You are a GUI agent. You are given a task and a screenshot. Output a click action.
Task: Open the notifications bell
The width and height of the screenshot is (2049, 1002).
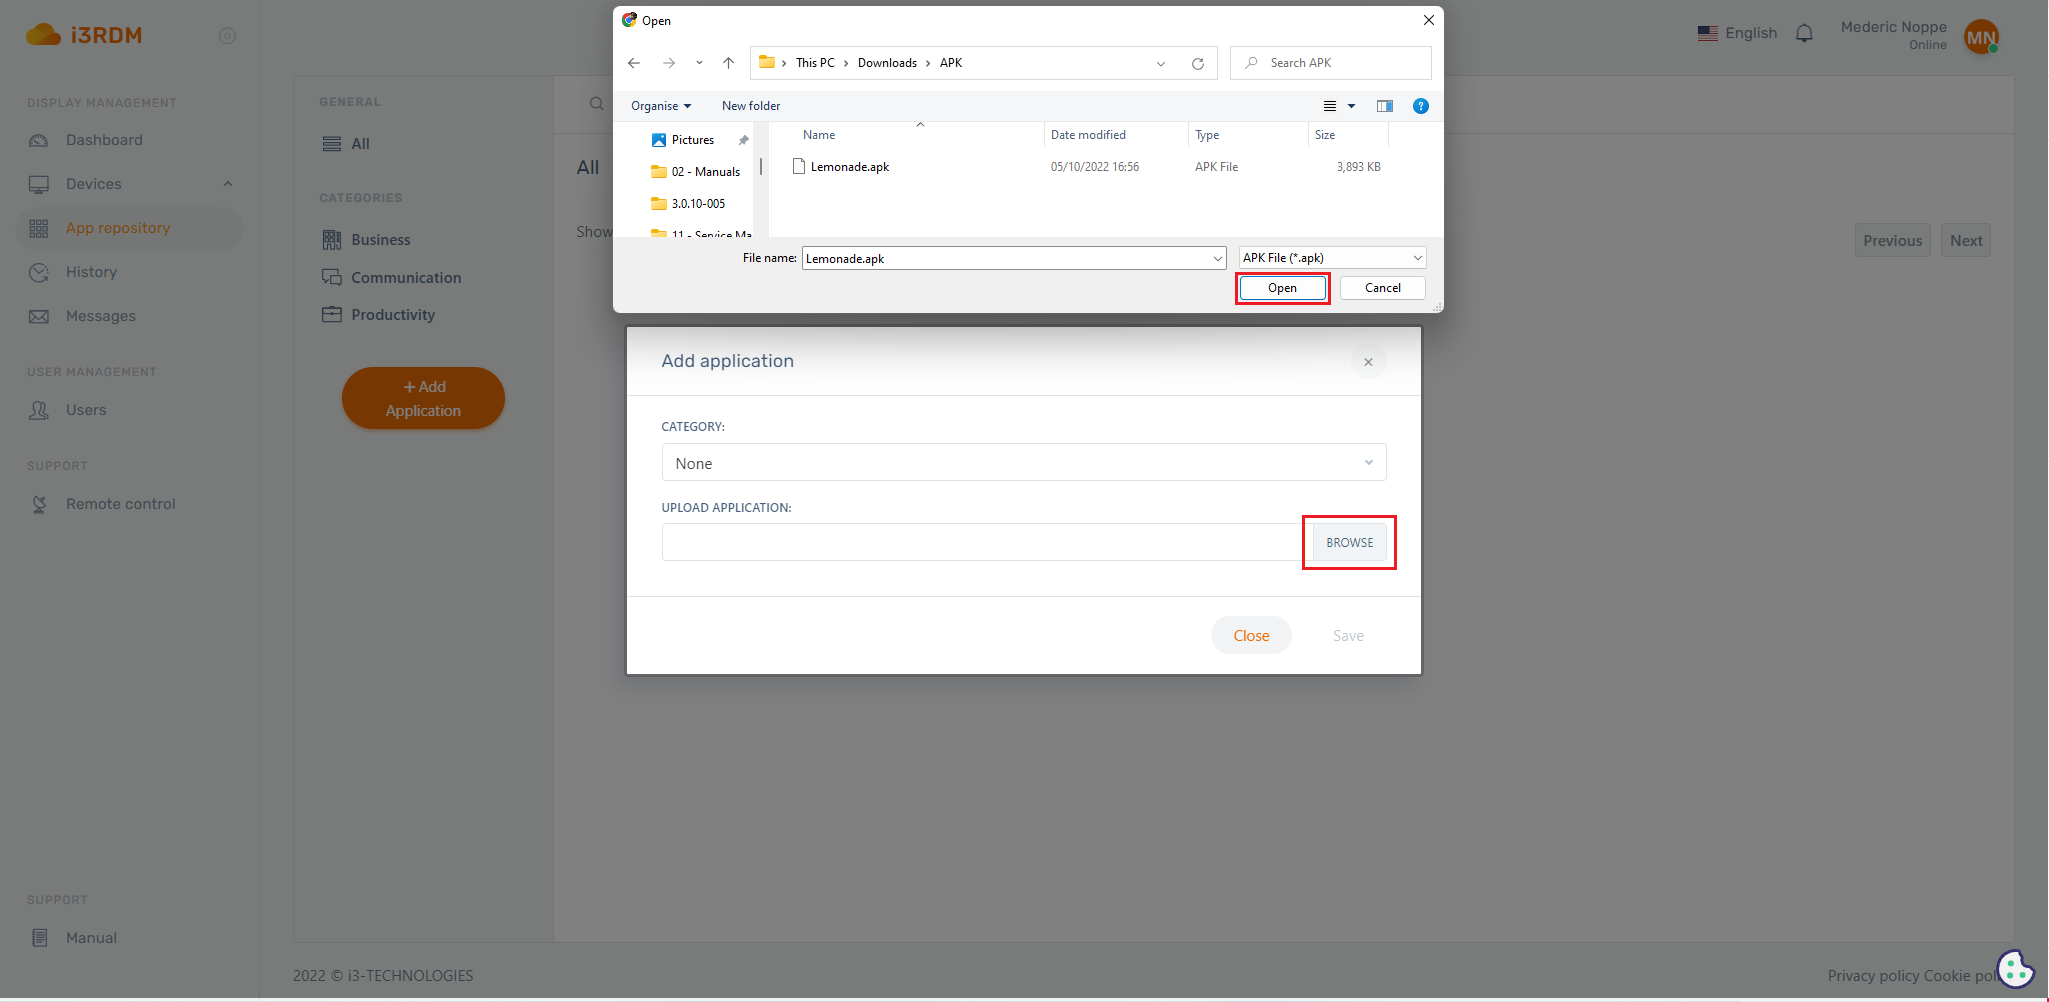(1804, 34)
